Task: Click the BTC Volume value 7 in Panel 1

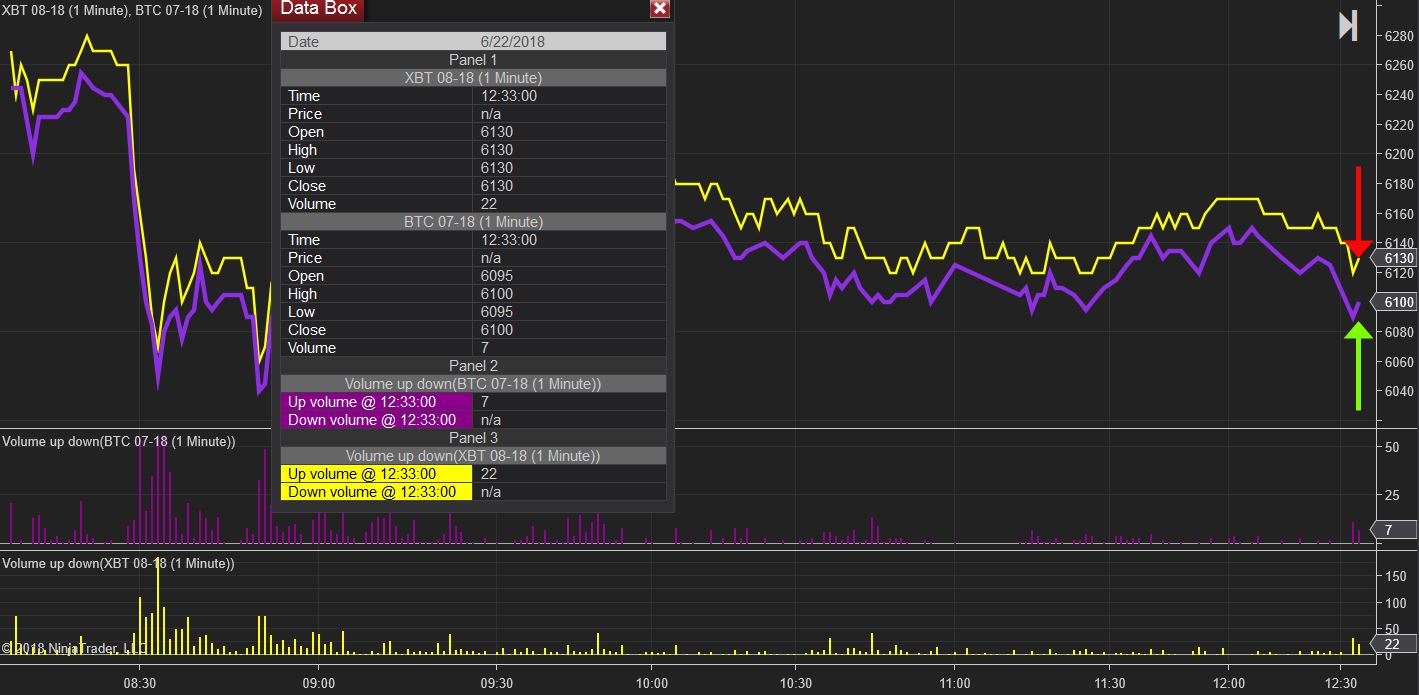Action: click(x=485, y=348)
